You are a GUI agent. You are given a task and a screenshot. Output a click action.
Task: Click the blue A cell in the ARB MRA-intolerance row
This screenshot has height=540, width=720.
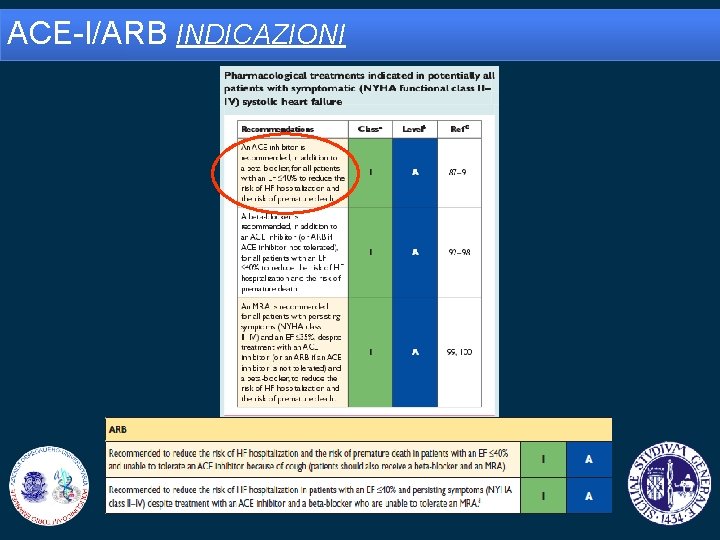tap(589, 496)
